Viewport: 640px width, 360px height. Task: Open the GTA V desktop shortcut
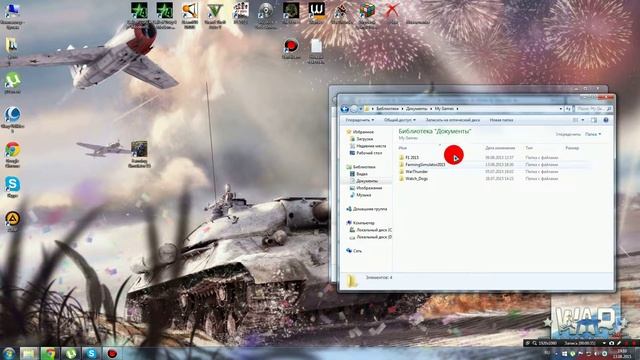pos(215,15)
